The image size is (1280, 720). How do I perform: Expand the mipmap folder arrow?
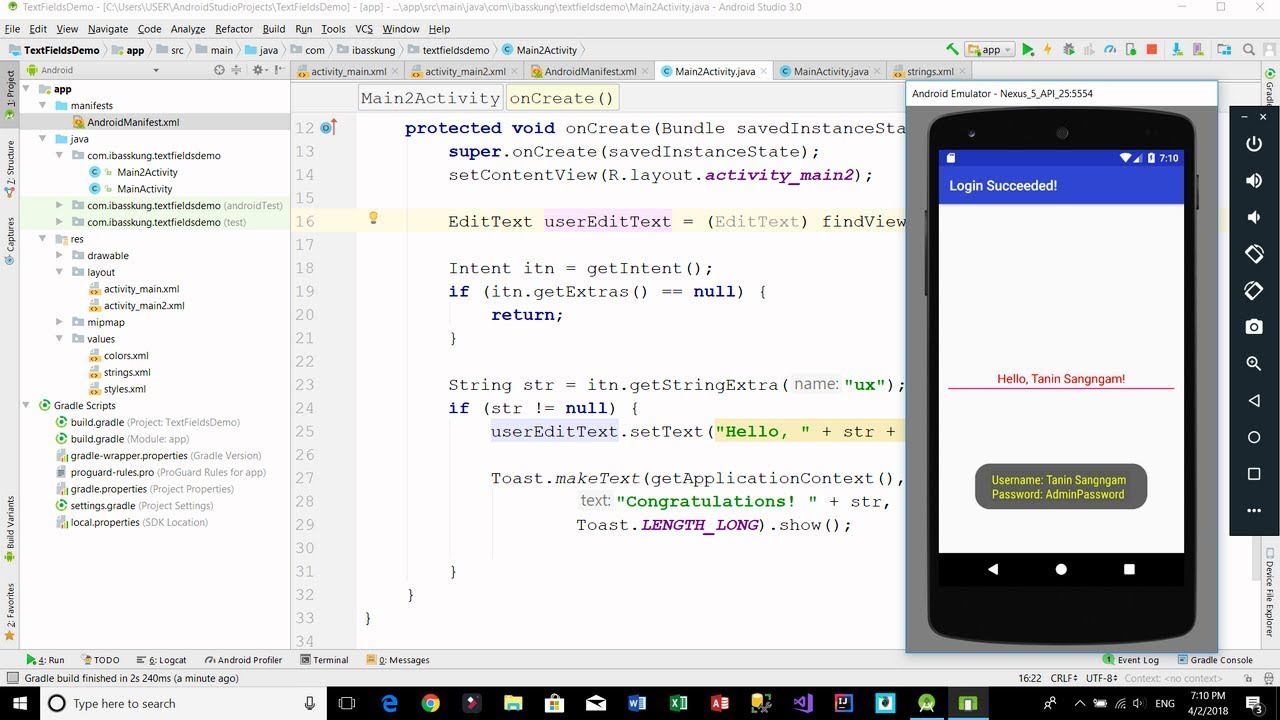60,322
